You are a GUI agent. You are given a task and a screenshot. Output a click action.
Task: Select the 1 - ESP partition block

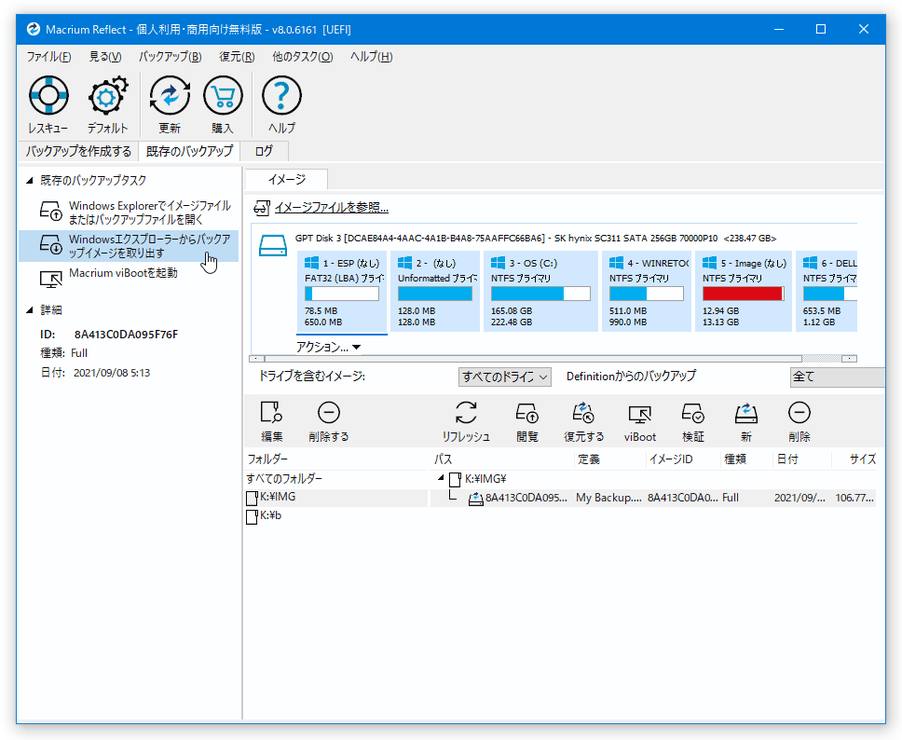point(342,291)
